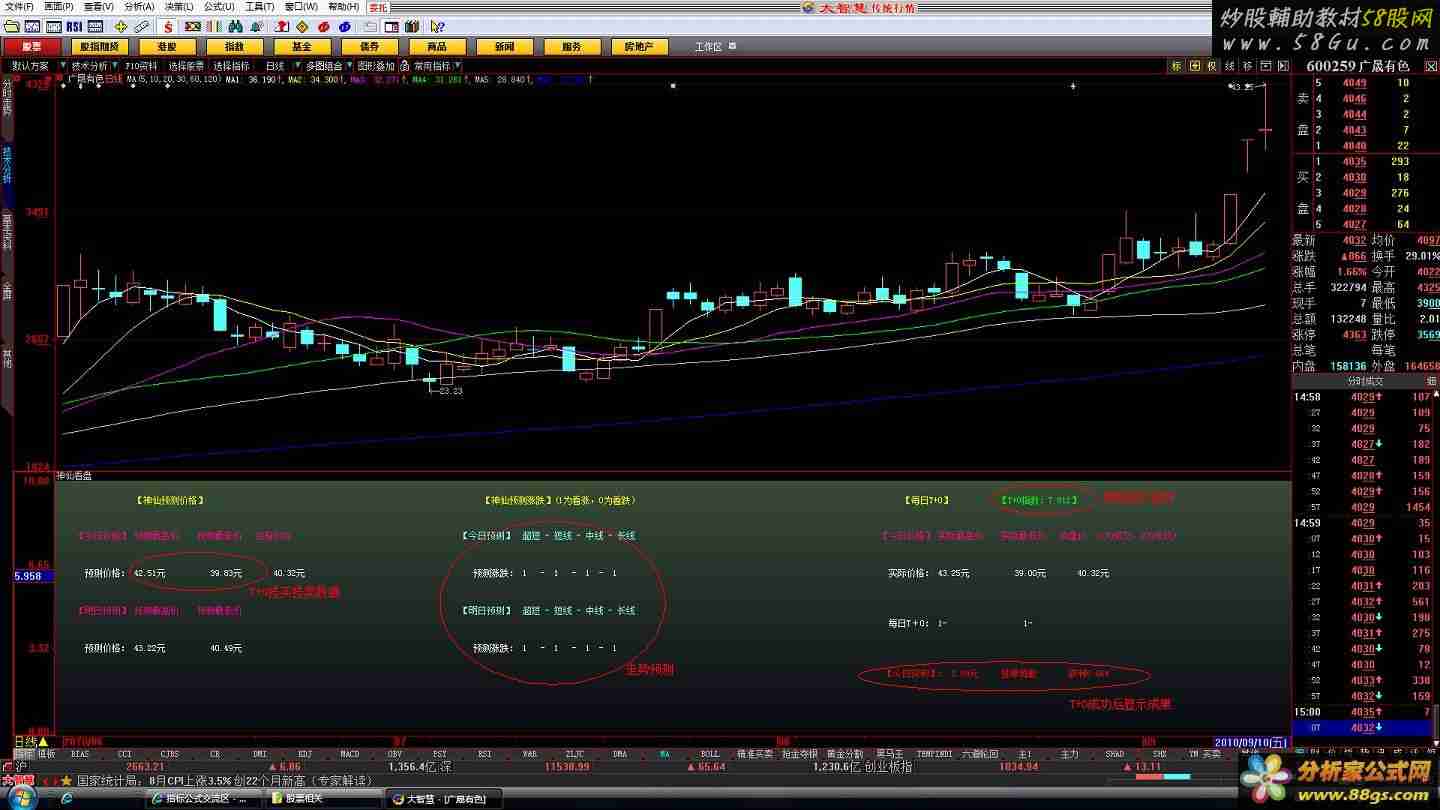The height and width of the screenshot is (810, 1440).
Task: Select the RSI indicator tab
Action: 484,754
